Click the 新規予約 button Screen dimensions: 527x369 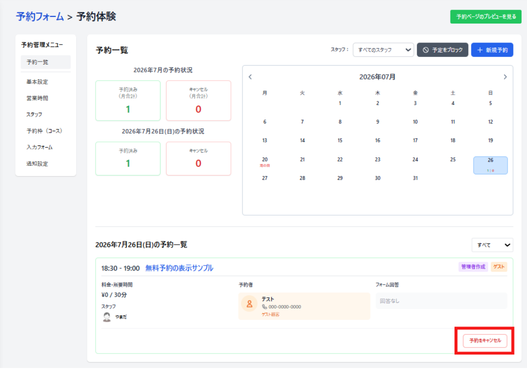tap(492, 50)
